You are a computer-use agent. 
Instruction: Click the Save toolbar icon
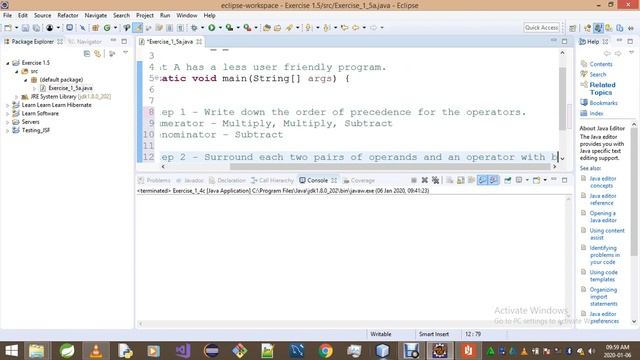tap(25, 28)
